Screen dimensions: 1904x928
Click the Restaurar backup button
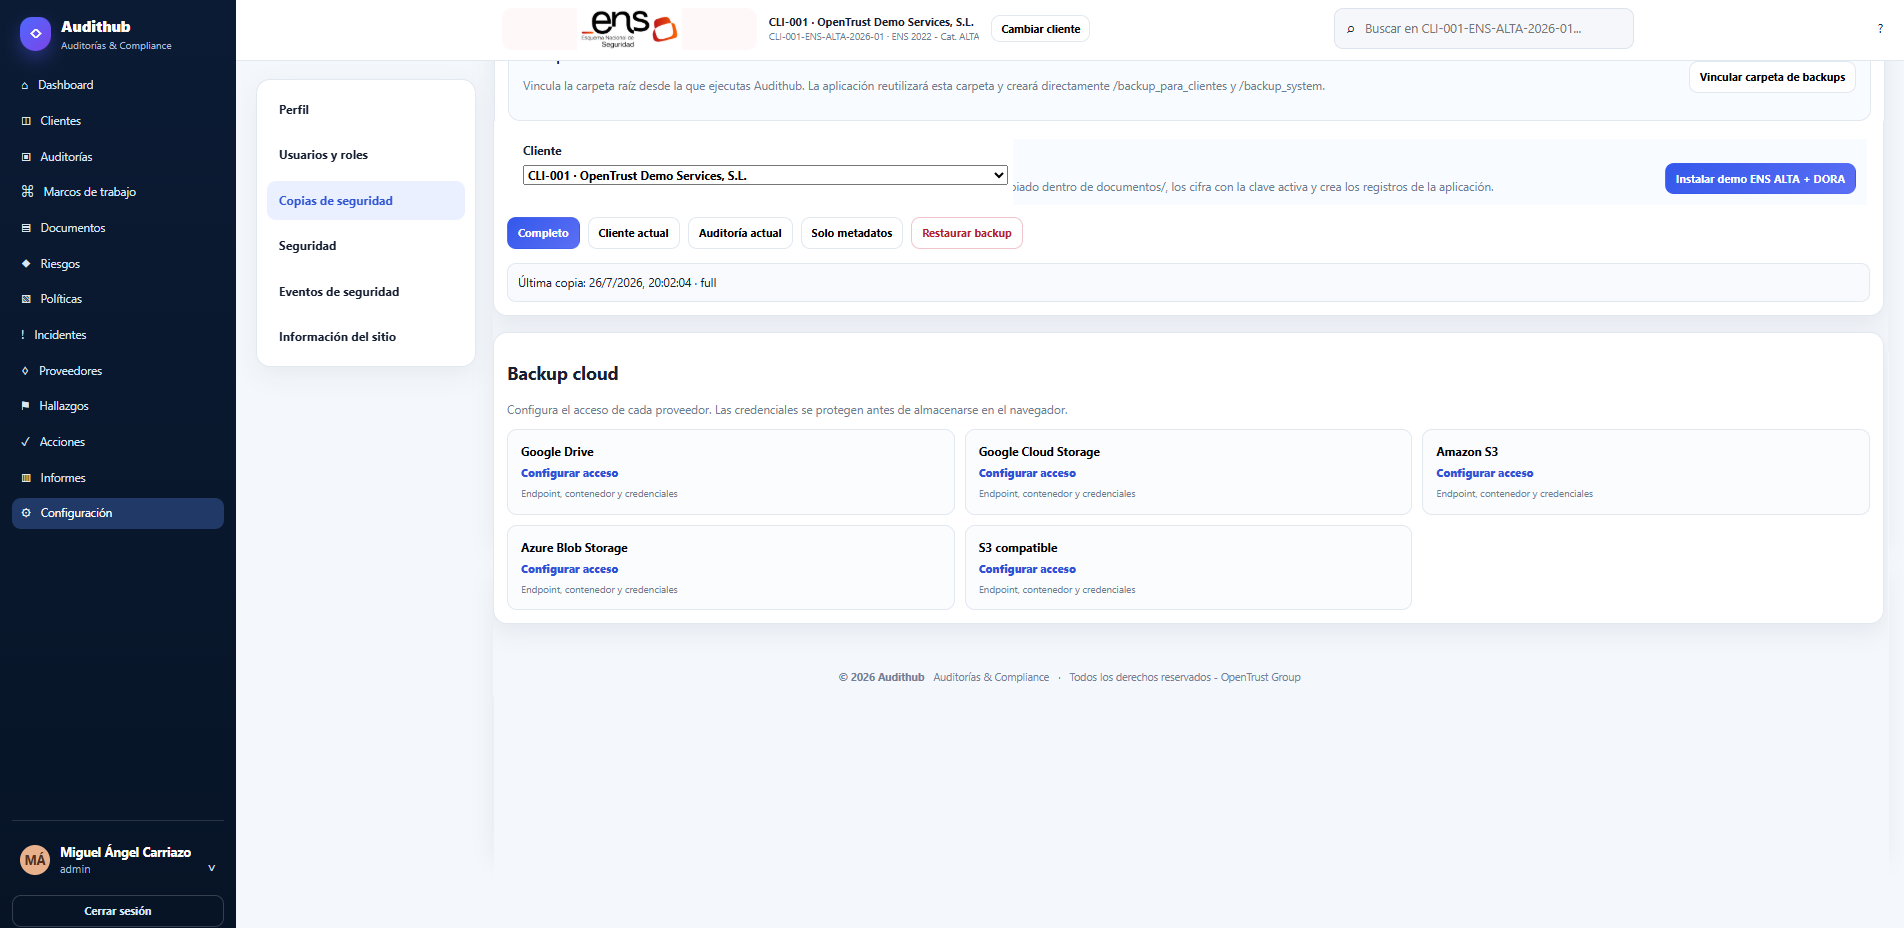[x=967, y=233]
